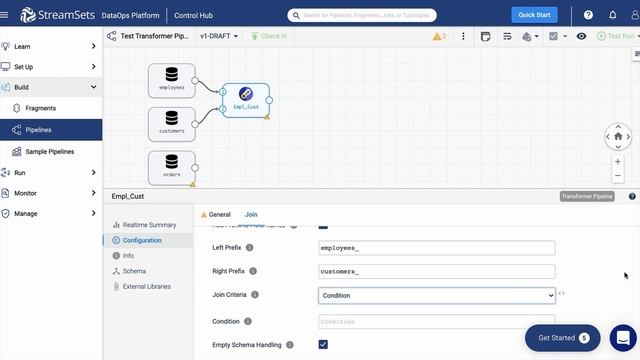The width and height of the screenshot is (640, 360).
Task: Click the StreamSets logo
Action: [57, 15]
